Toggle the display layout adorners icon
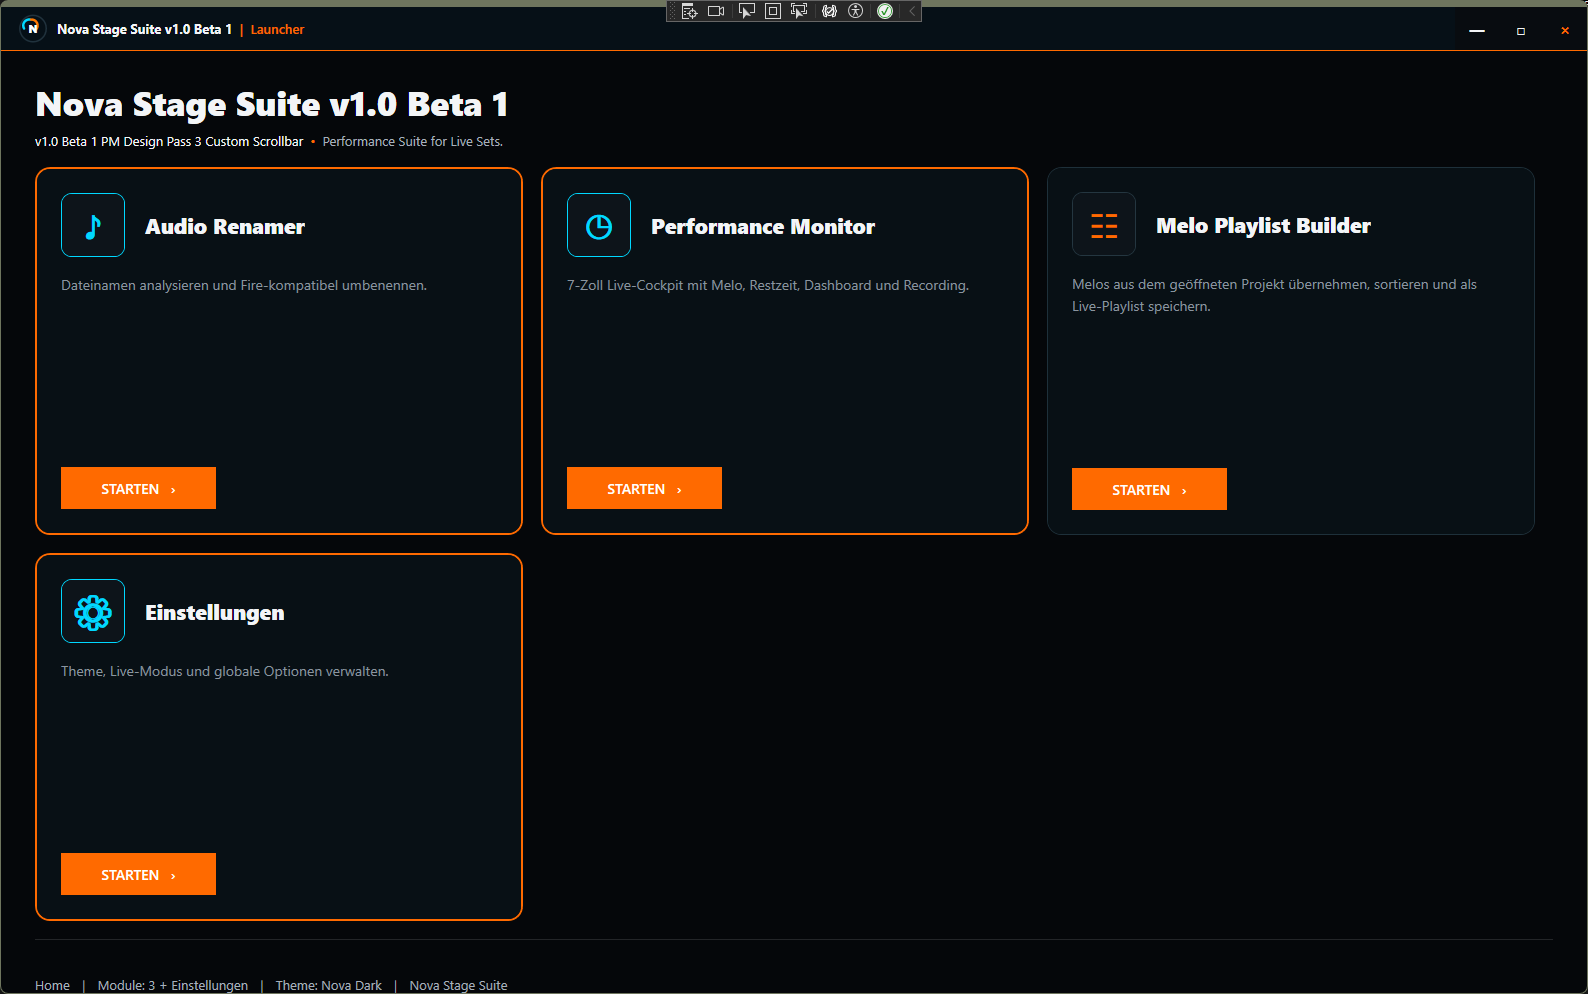Screen dimensions: 1588x994 click(772, 11)
